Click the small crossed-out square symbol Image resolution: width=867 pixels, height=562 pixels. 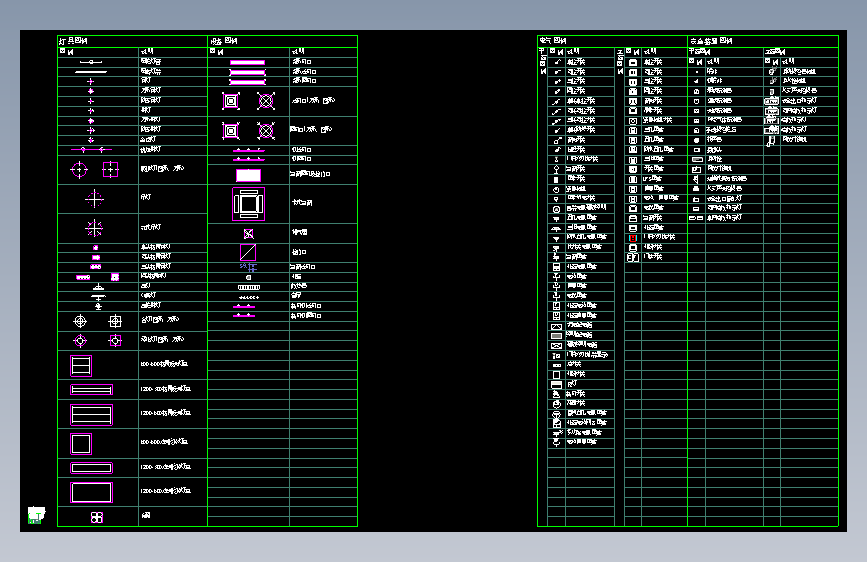(x=248, y=234)
